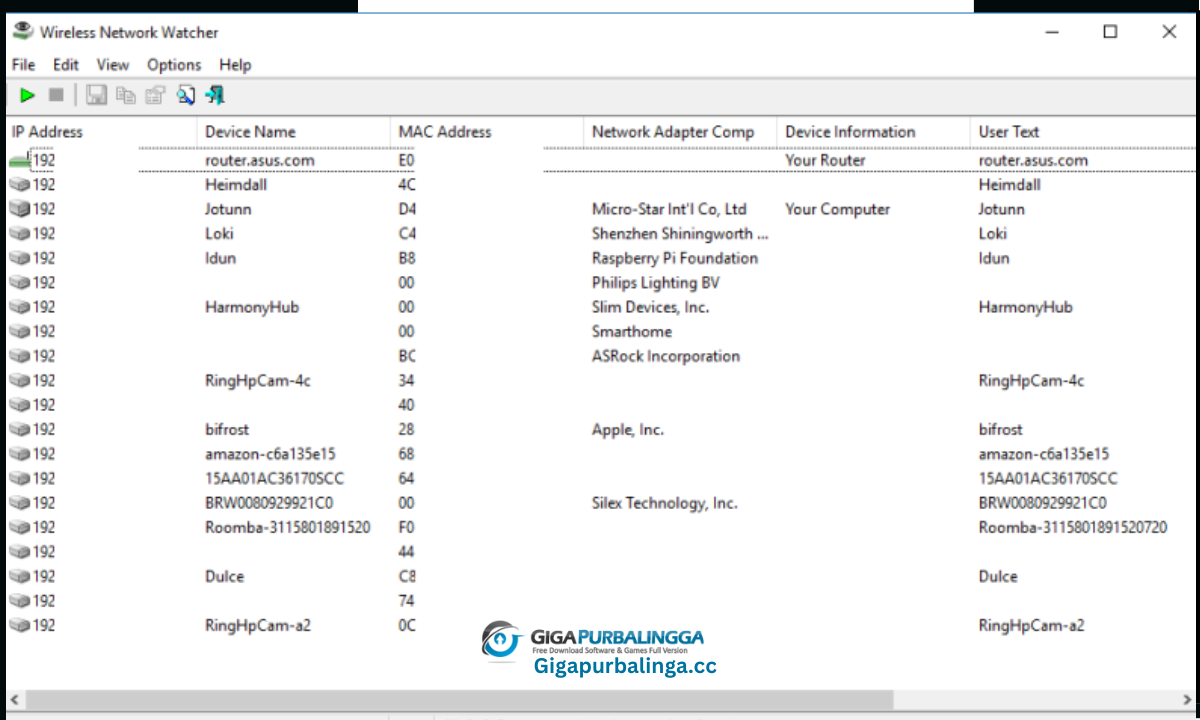Open the Options menu

pos(174,65)
